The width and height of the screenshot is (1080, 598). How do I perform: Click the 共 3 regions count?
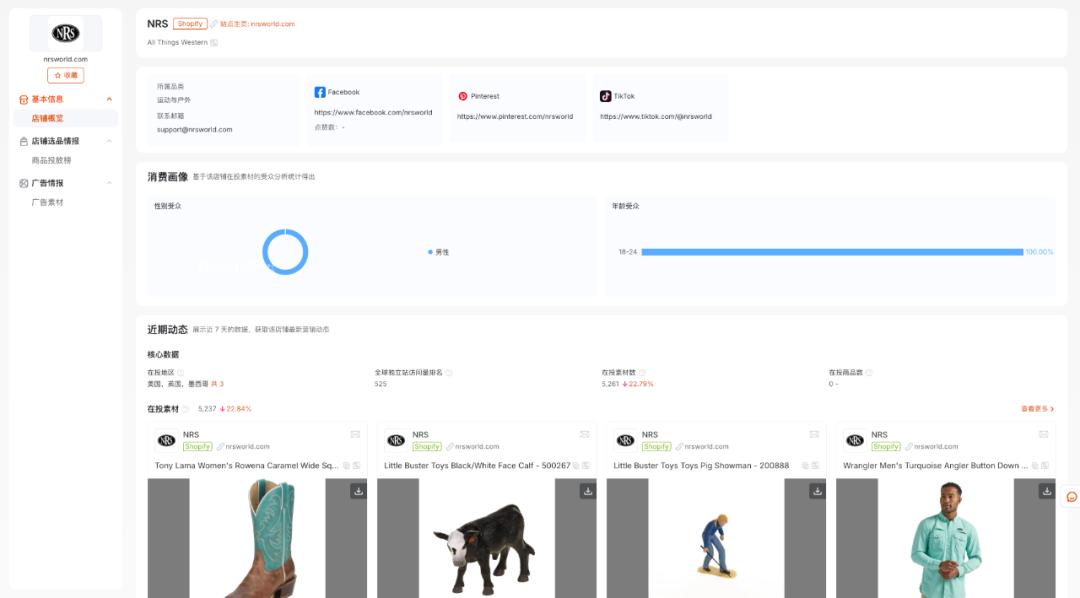217,384
